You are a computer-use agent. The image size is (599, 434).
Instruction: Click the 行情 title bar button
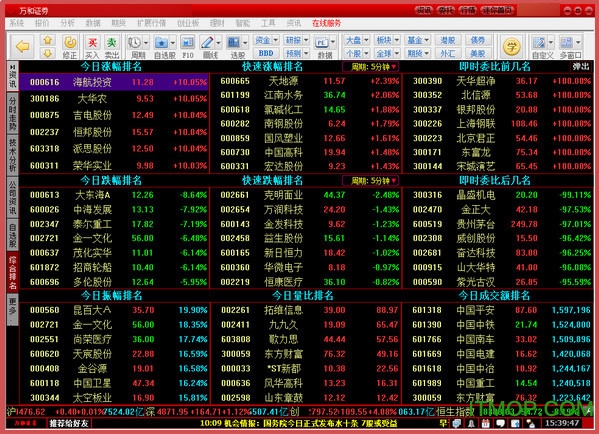(468, 10)
